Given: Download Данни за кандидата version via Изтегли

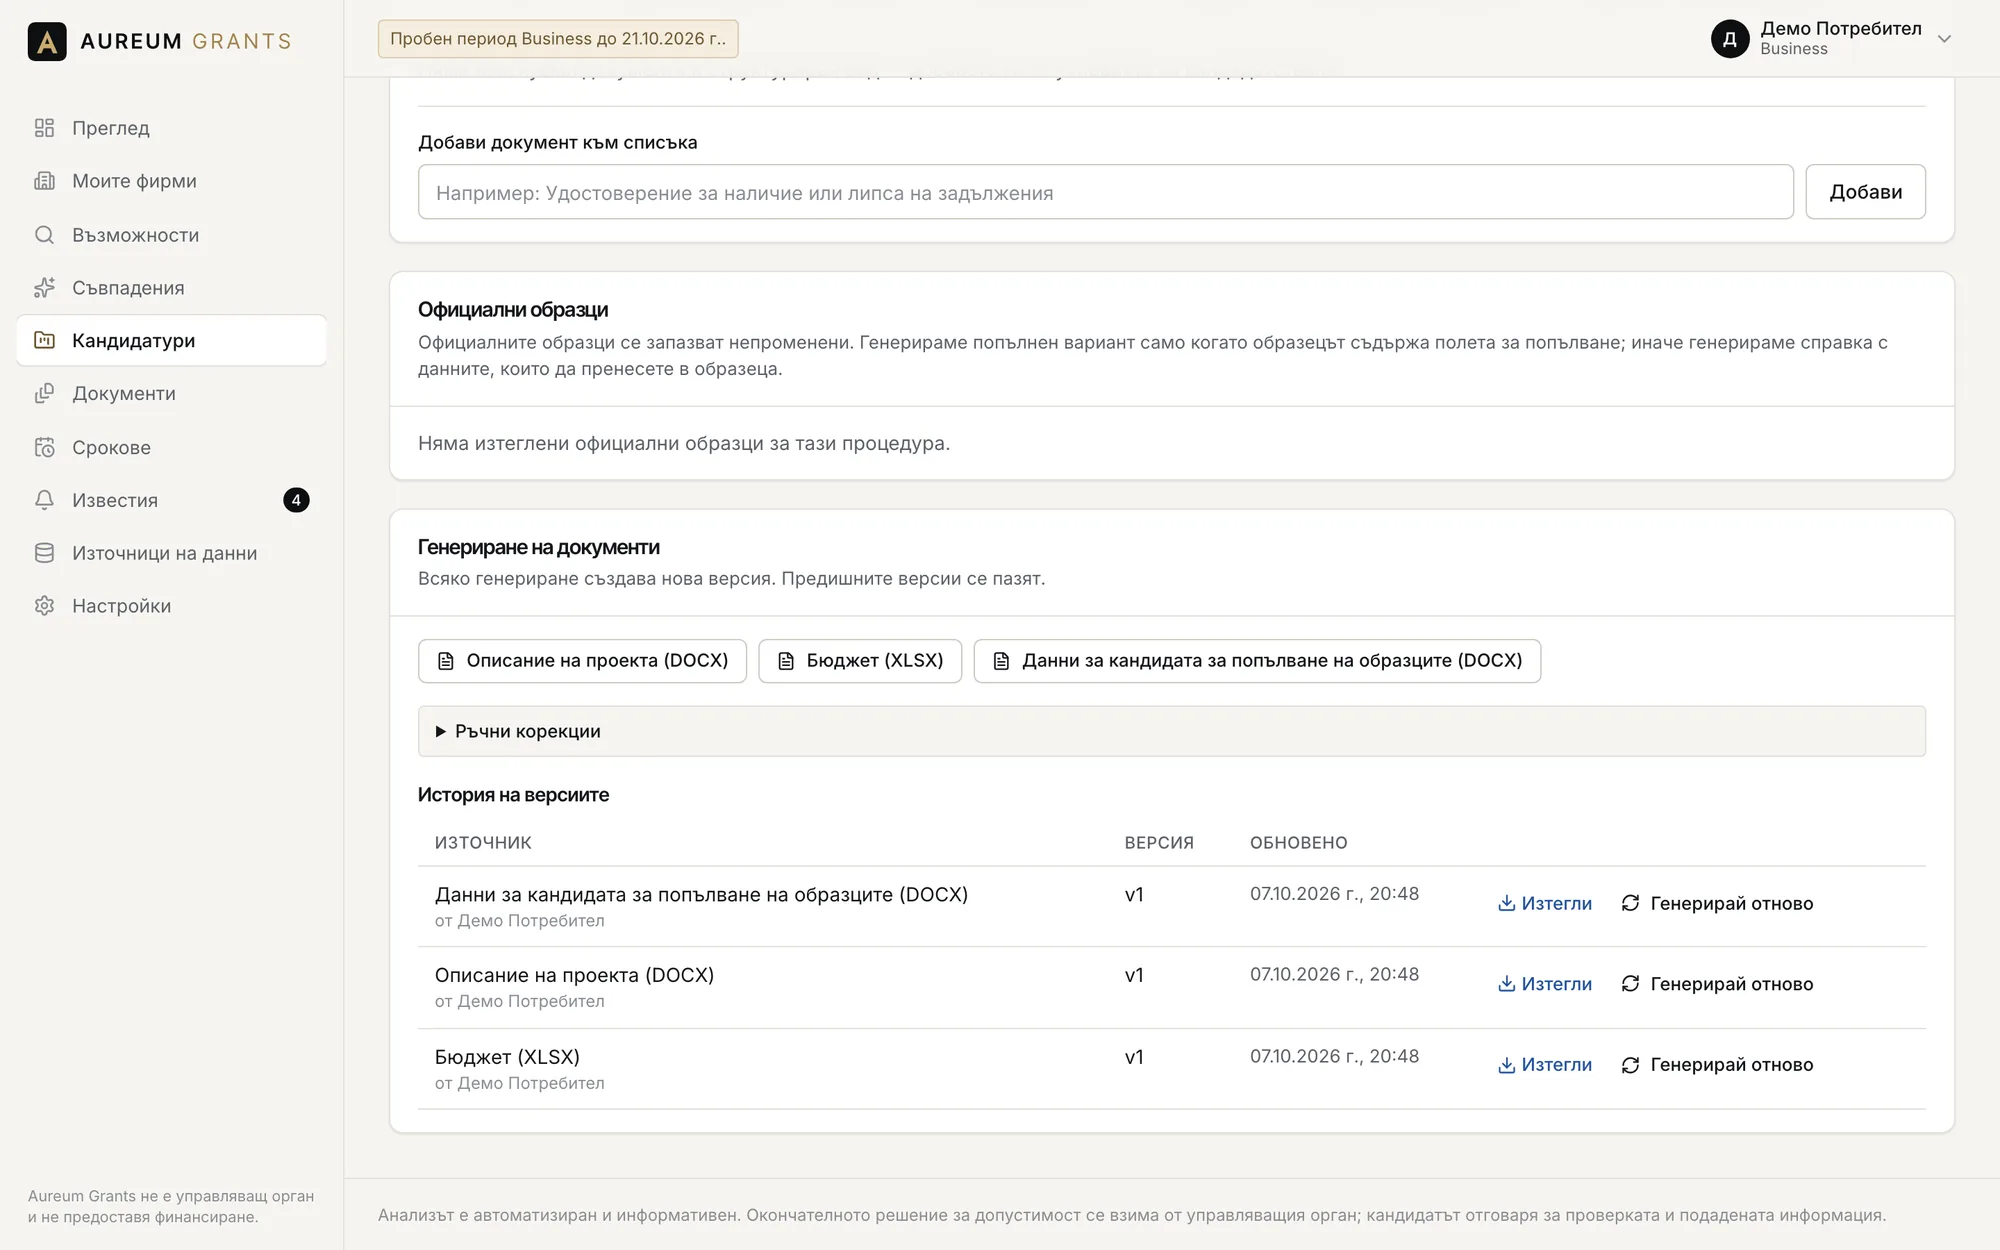Looking at the screenshot, I should [1545, 903].
